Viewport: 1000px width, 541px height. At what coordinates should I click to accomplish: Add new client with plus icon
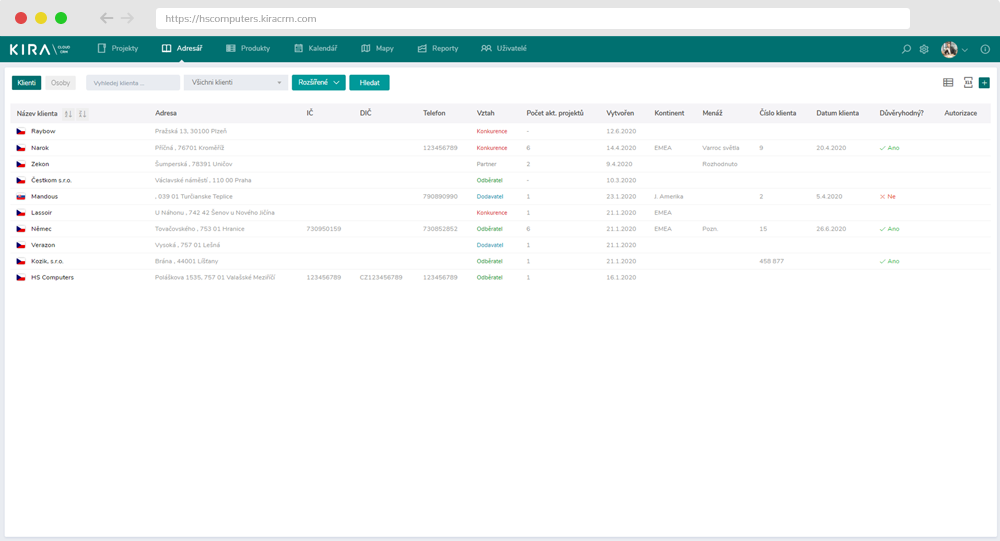[x=984, y=83]
